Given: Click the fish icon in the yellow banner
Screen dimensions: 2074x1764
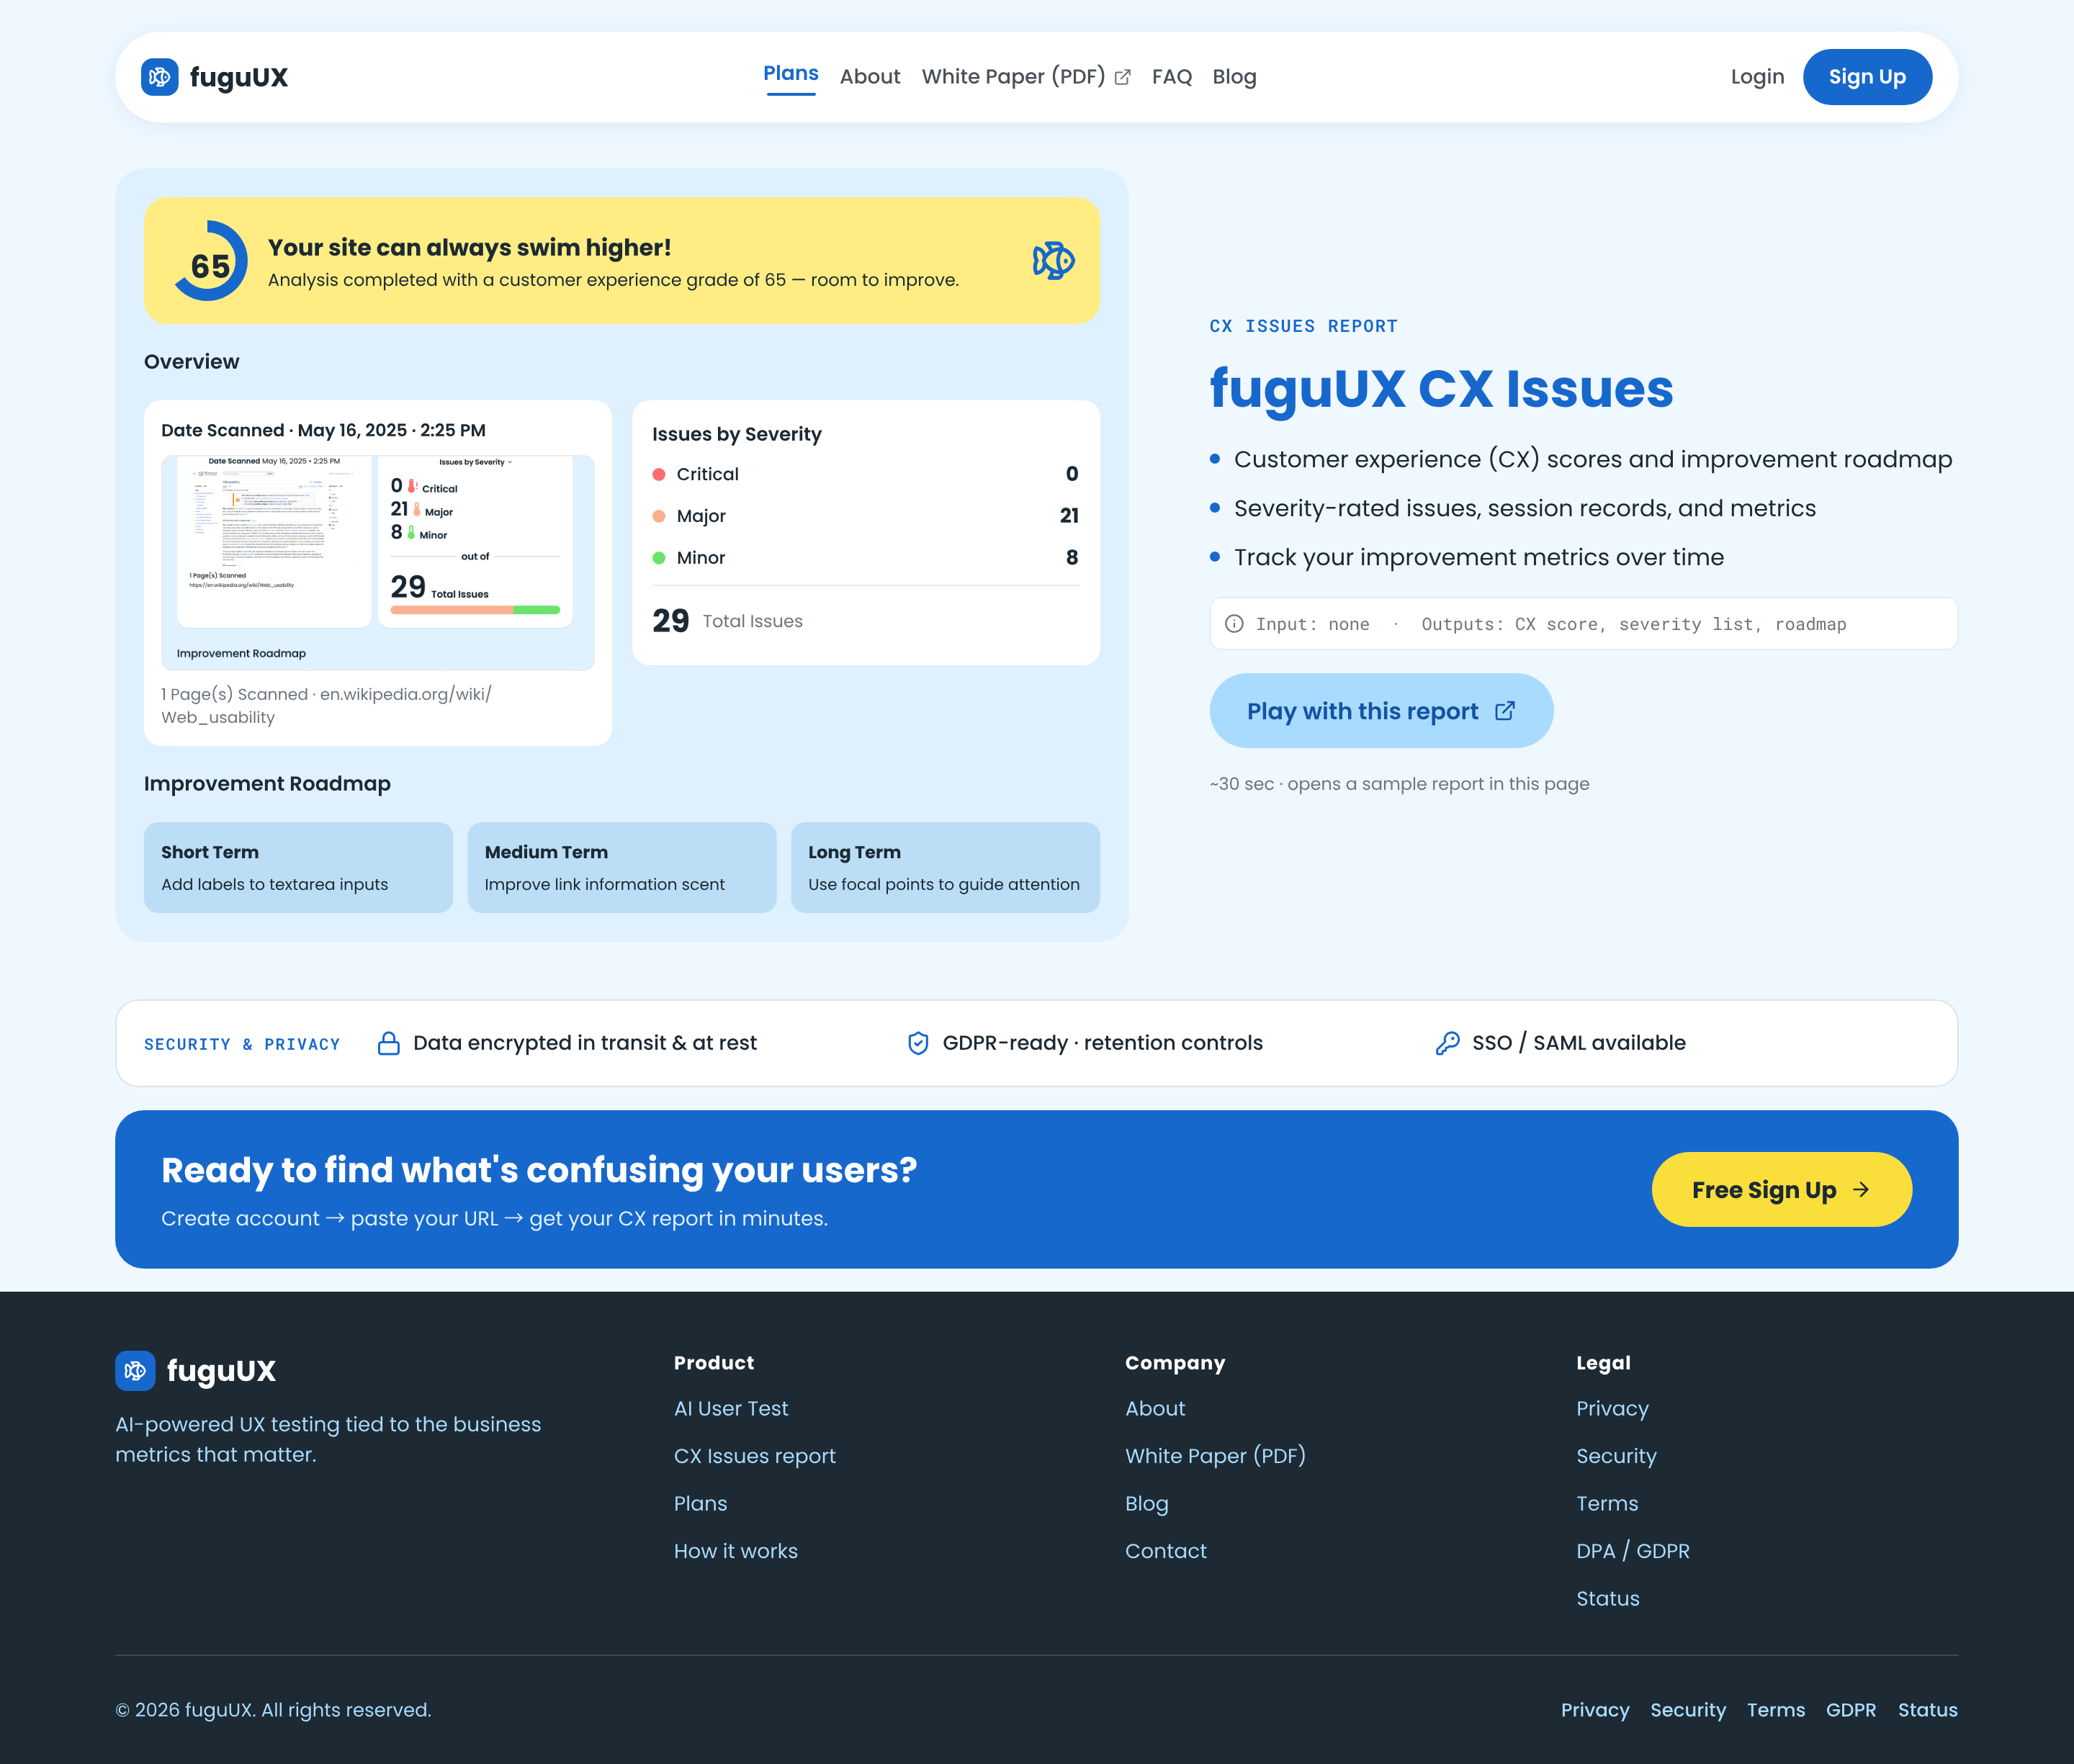Looking at the screenshot, I should pos(1053,260).
